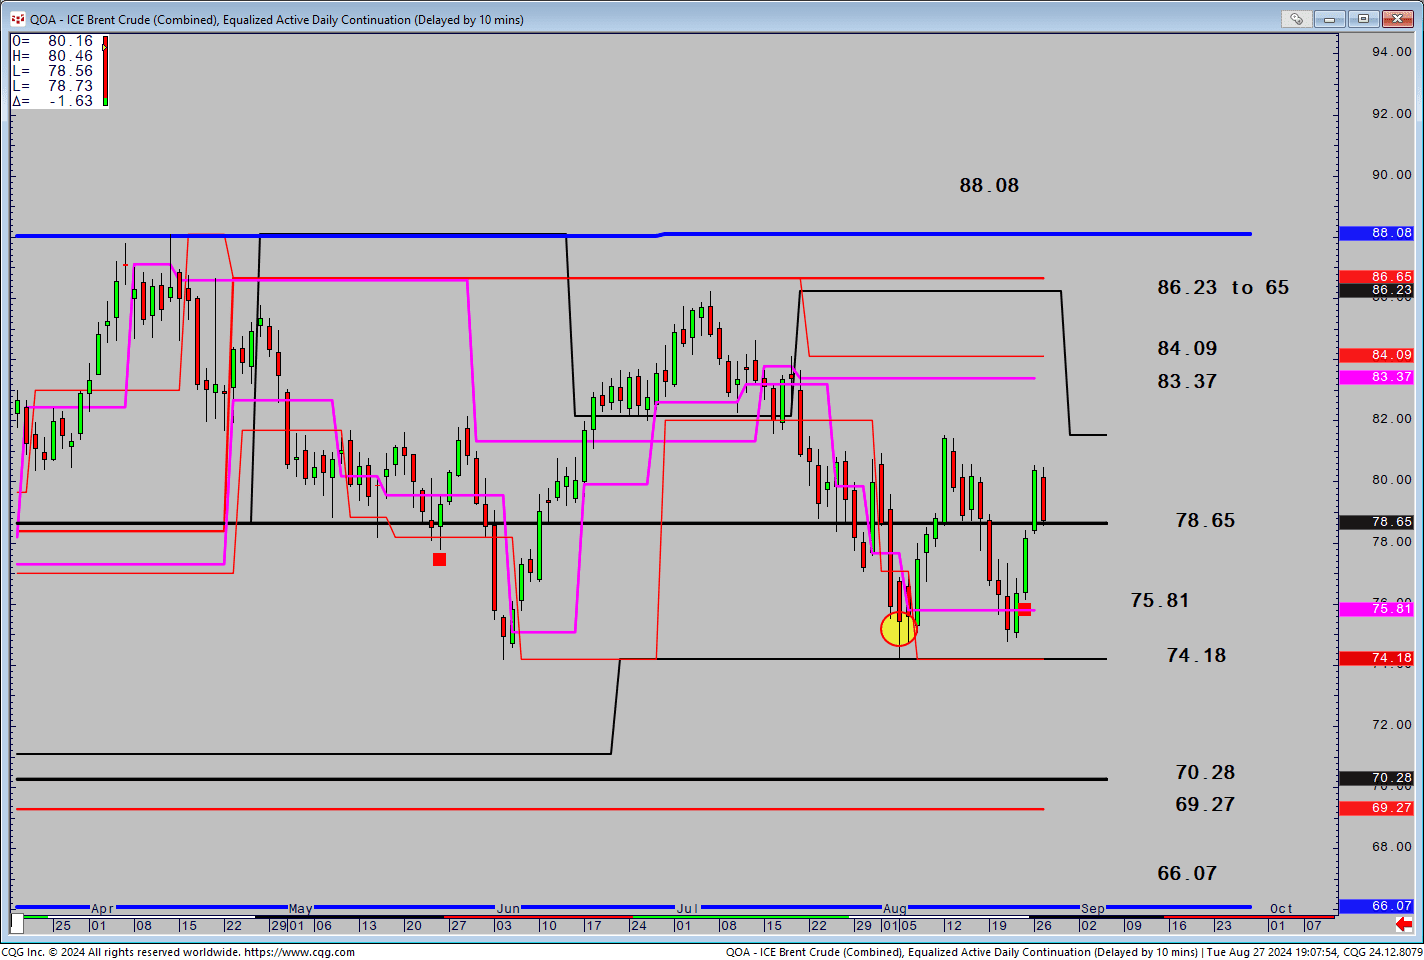Click the 68.00 price scale label

point(1391,847)
